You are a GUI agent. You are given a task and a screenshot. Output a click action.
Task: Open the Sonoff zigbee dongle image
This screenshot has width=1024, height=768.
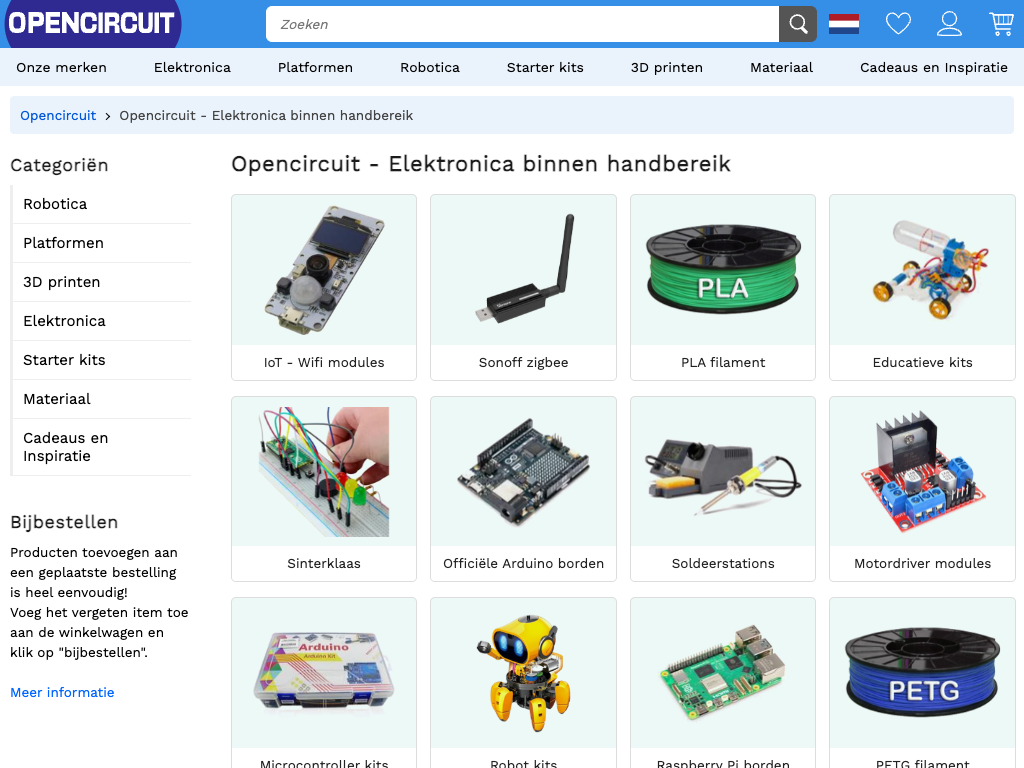pos(523,270)
